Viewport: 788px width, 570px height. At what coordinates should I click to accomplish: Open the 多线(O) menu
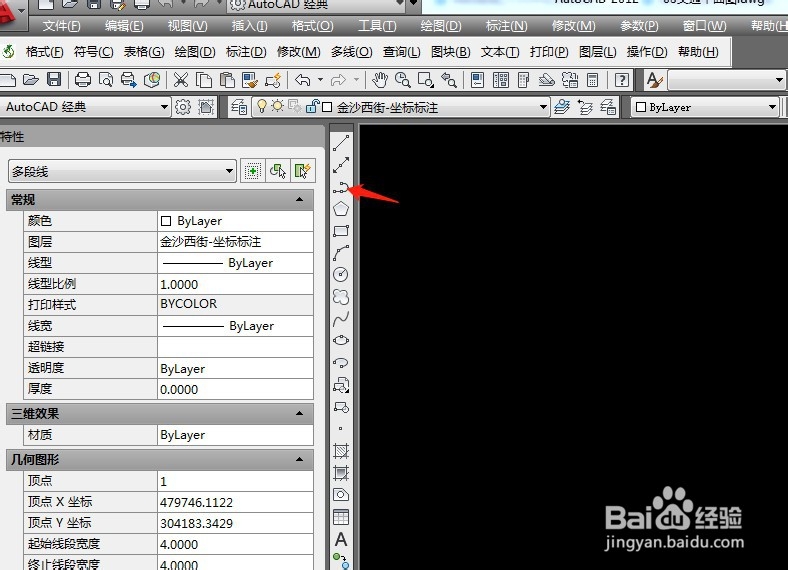351,51
